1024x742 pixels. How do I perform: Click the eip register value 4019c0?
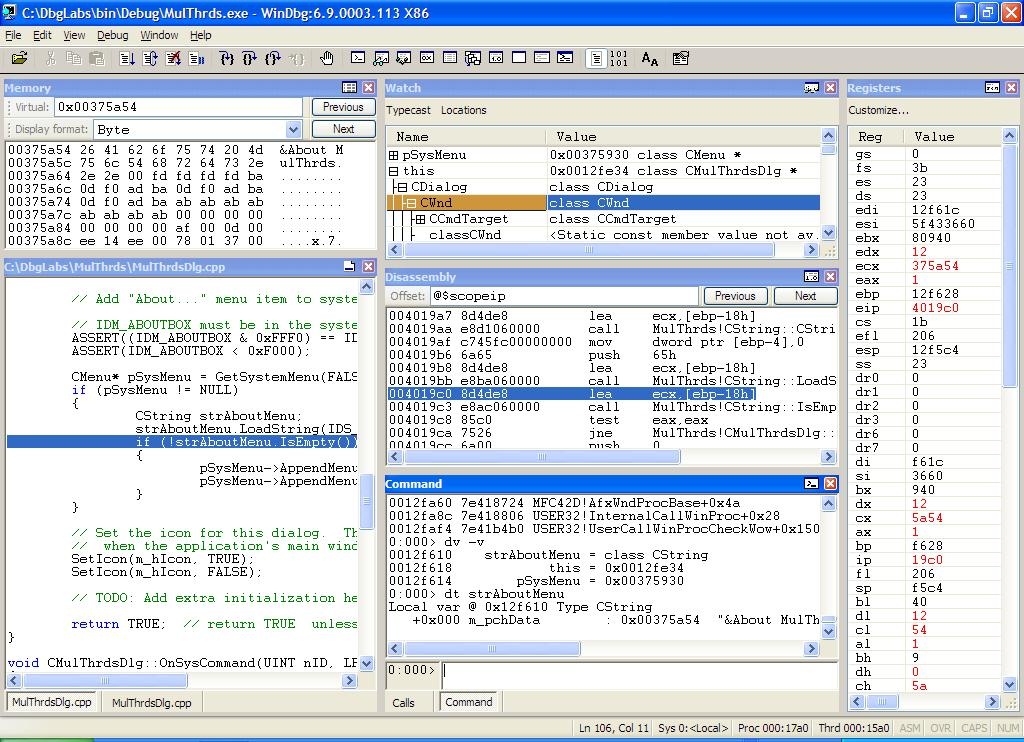(x=936, y=308)
